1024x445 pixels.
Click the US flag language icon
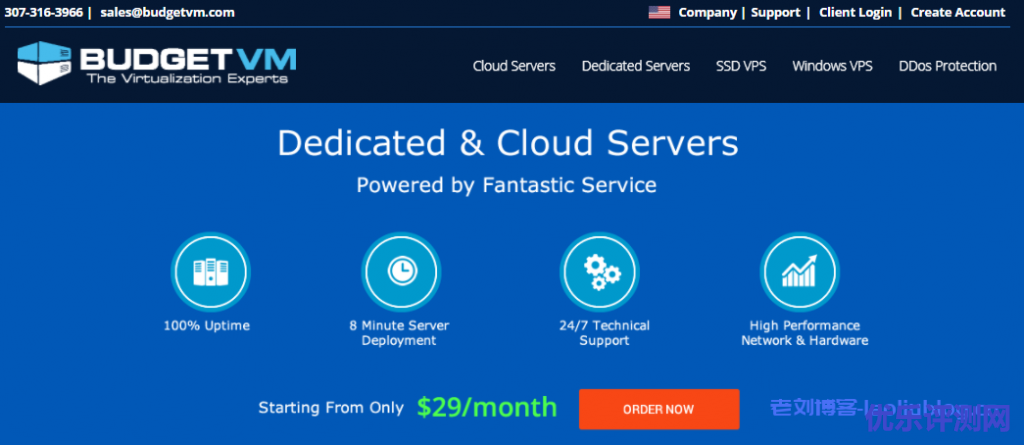coord(659,13)
